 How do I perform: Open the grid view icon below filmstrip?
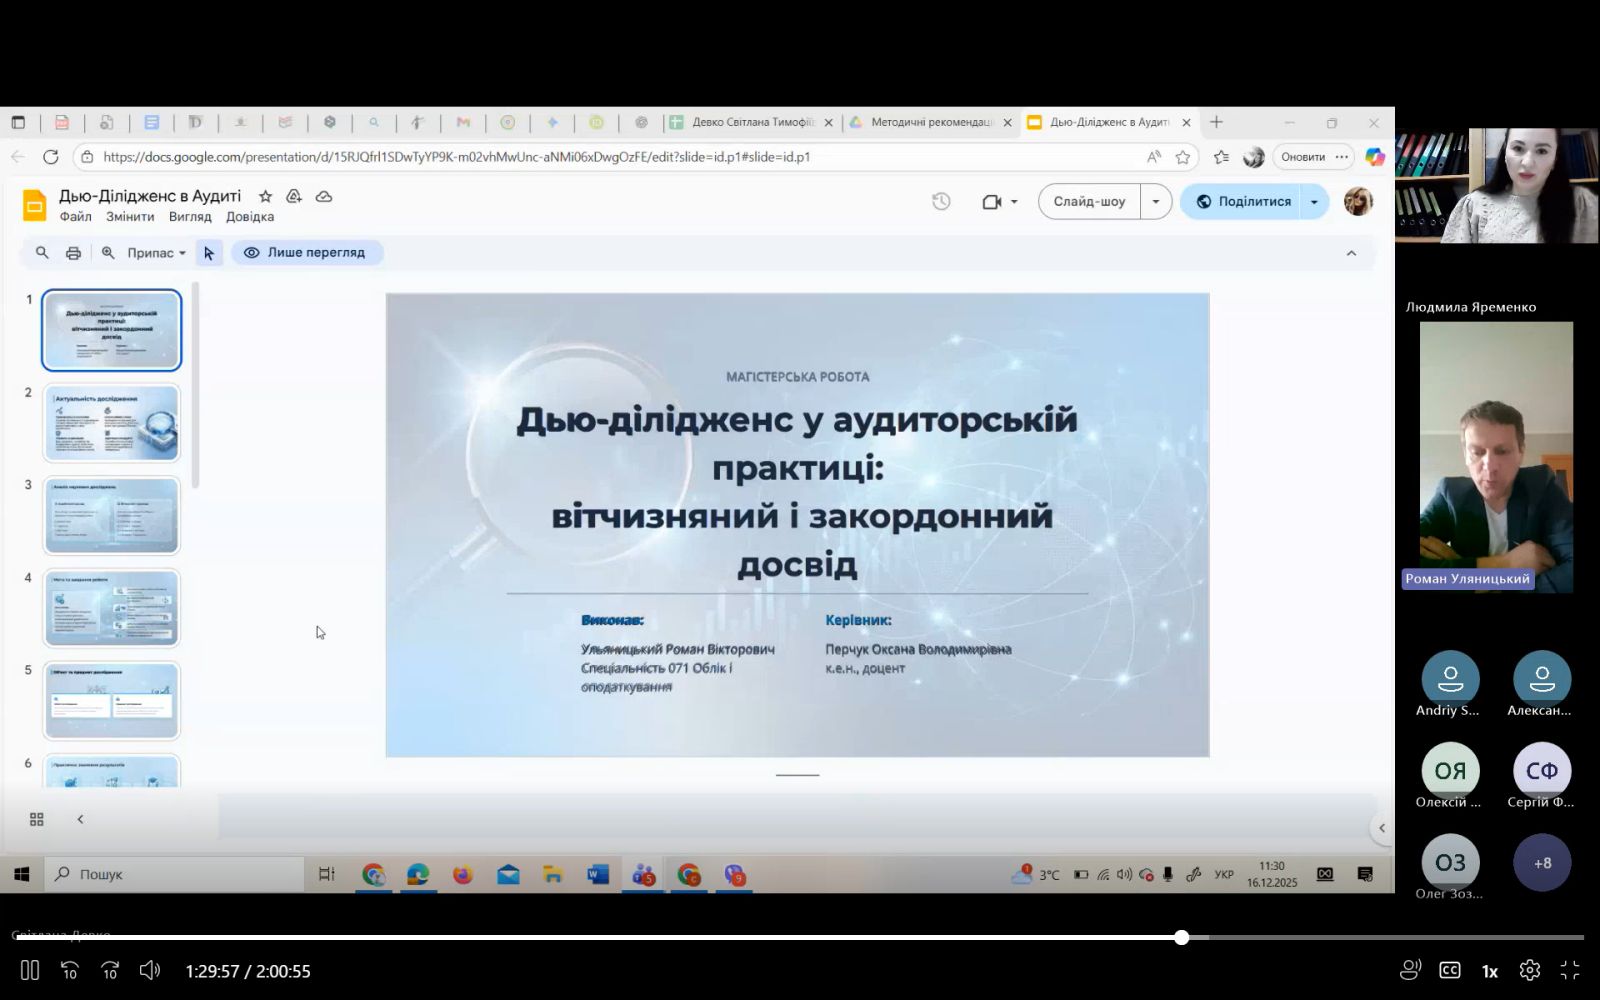point(37,820)
